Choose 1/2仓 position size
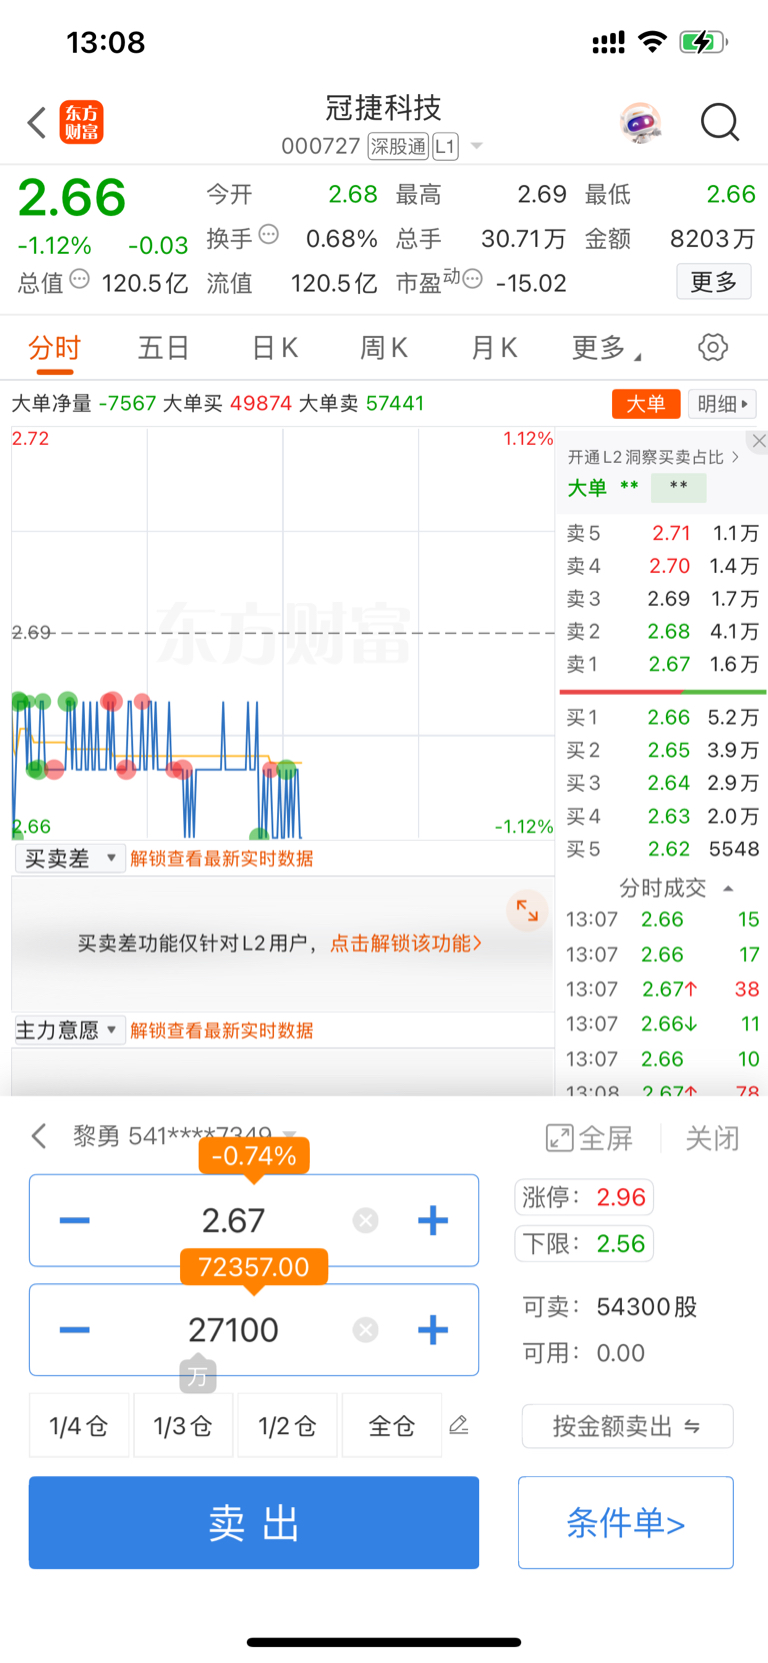The width and height of the screenshot is (768, 1663). click(x=287, y=1425)
